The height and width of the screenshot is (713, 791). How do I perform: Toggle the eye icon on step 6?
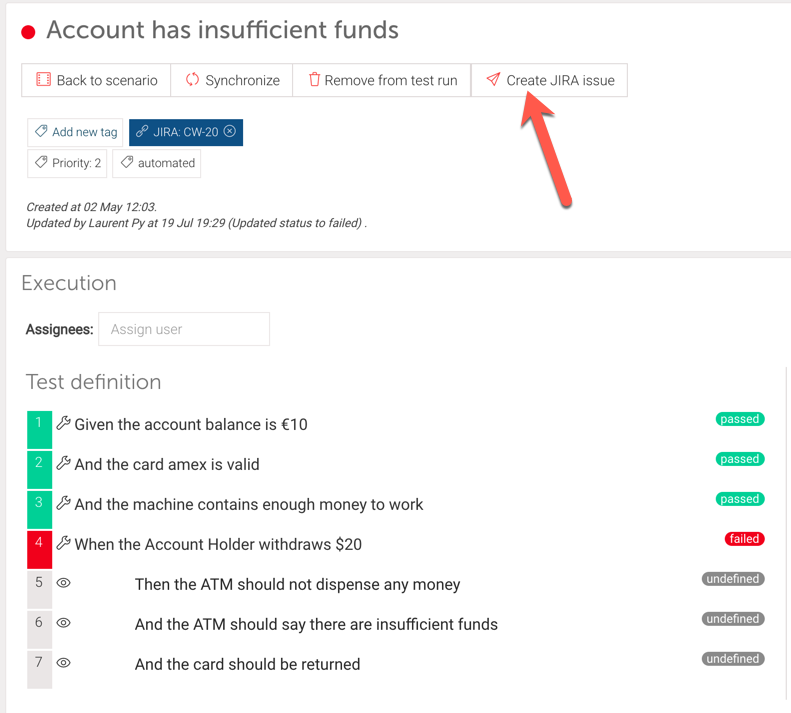click(x=63, y=623)
